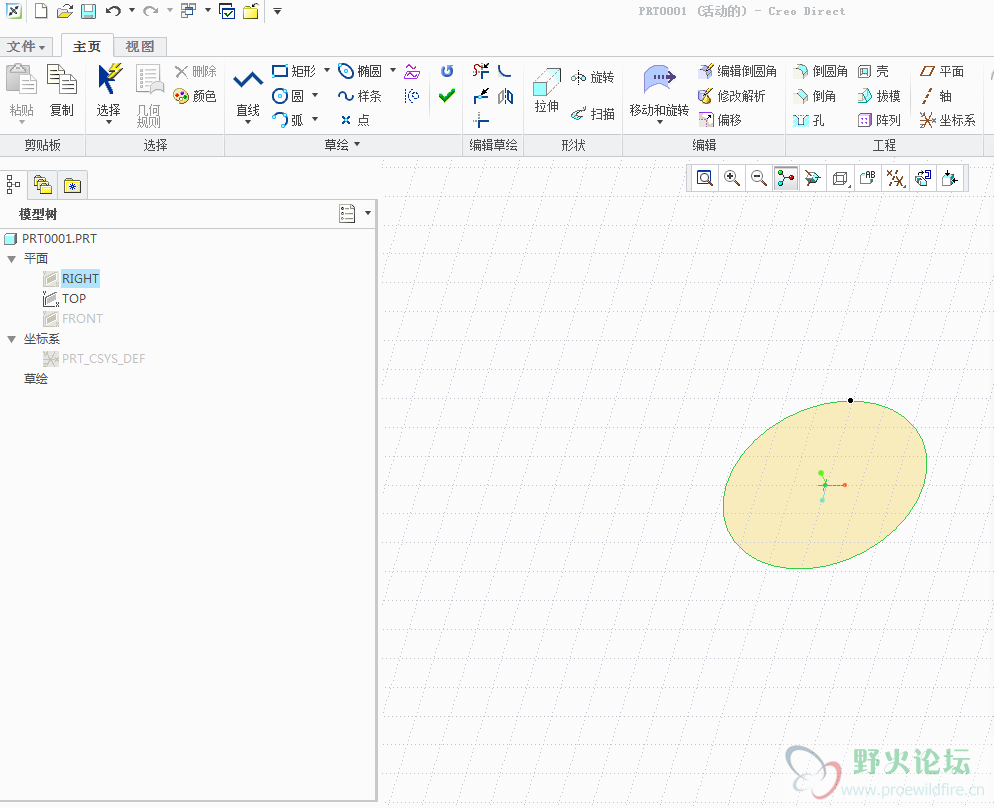This screenshot has height=808, width=994.
Task: Insert a 坐标系 coordinate system
Action: pos(948,120)
